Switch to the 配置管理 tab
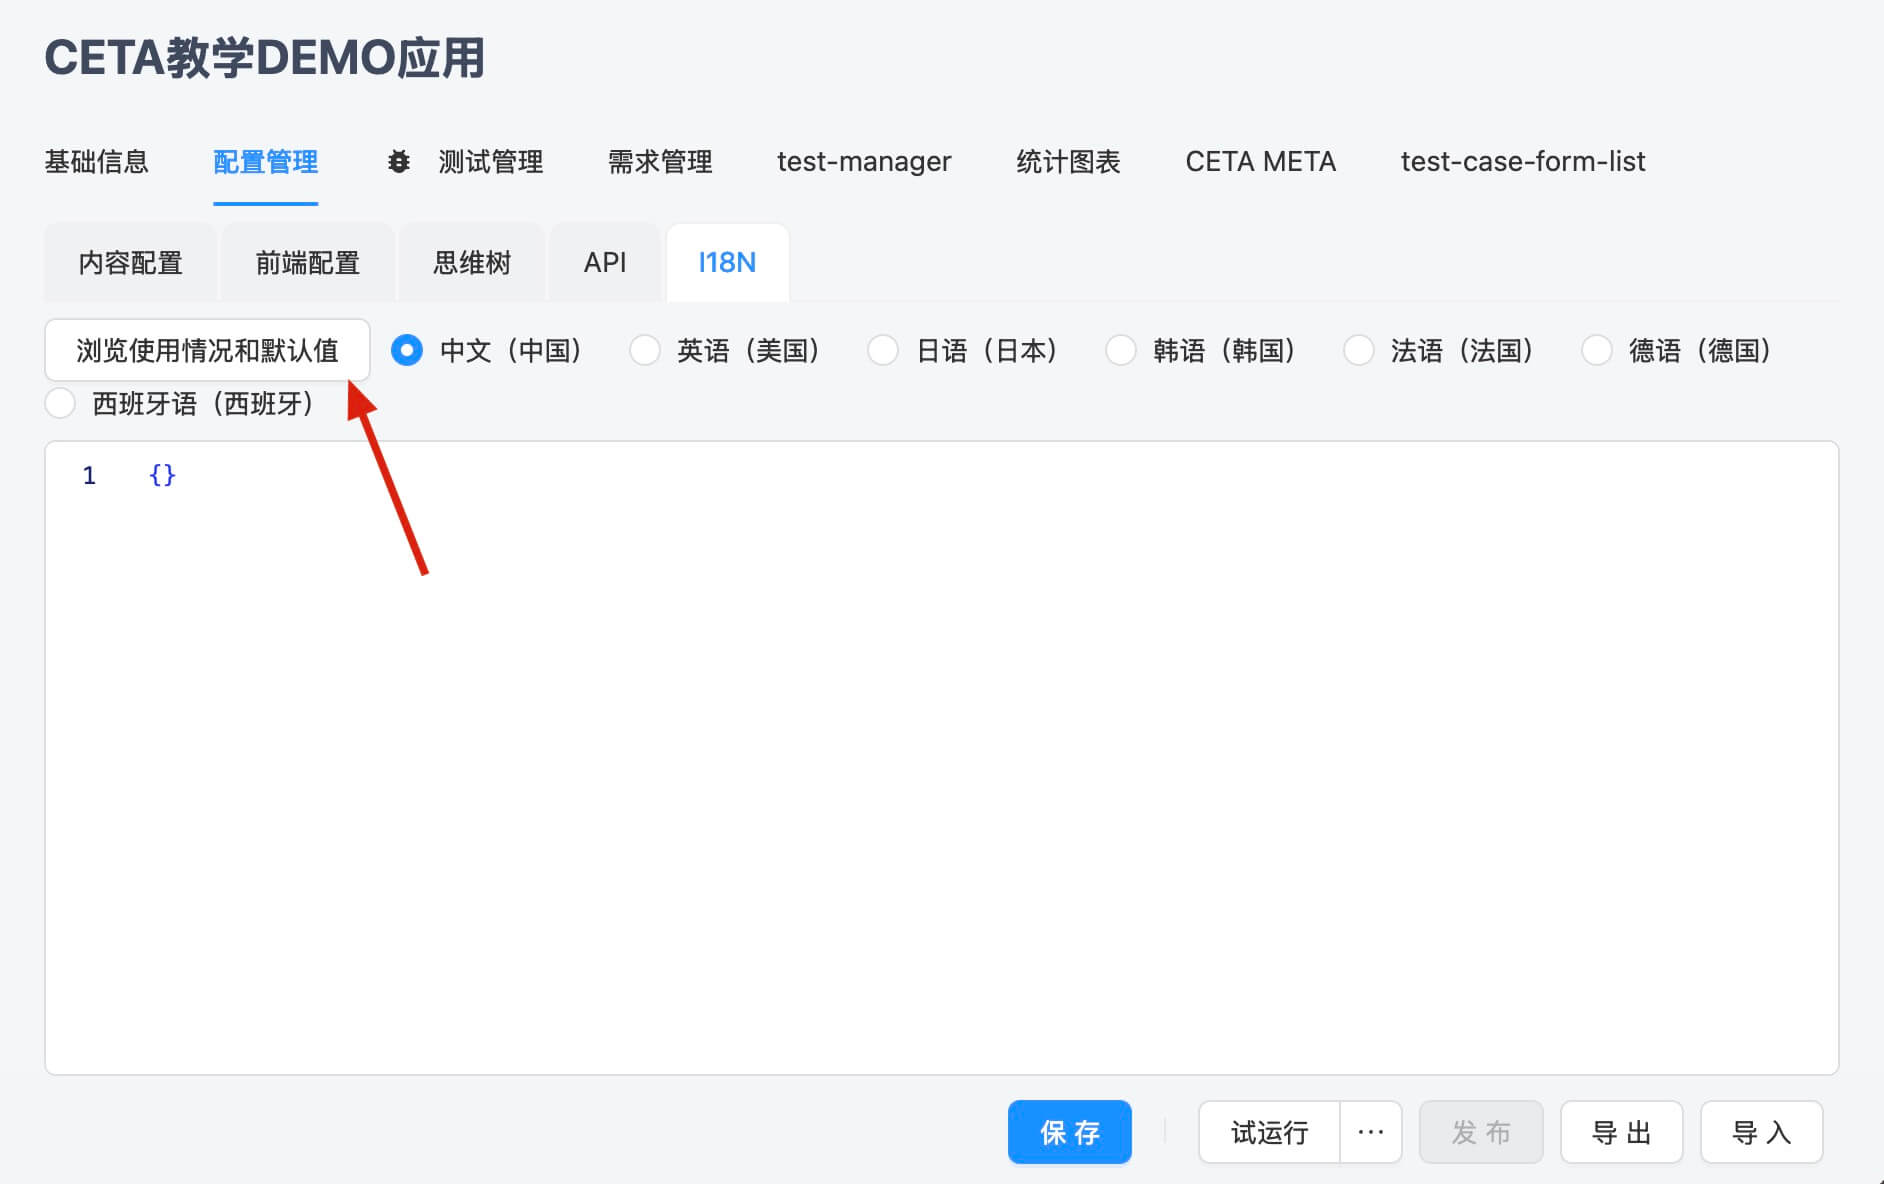The image size is (1884, 1184). (x=266, y=161)
